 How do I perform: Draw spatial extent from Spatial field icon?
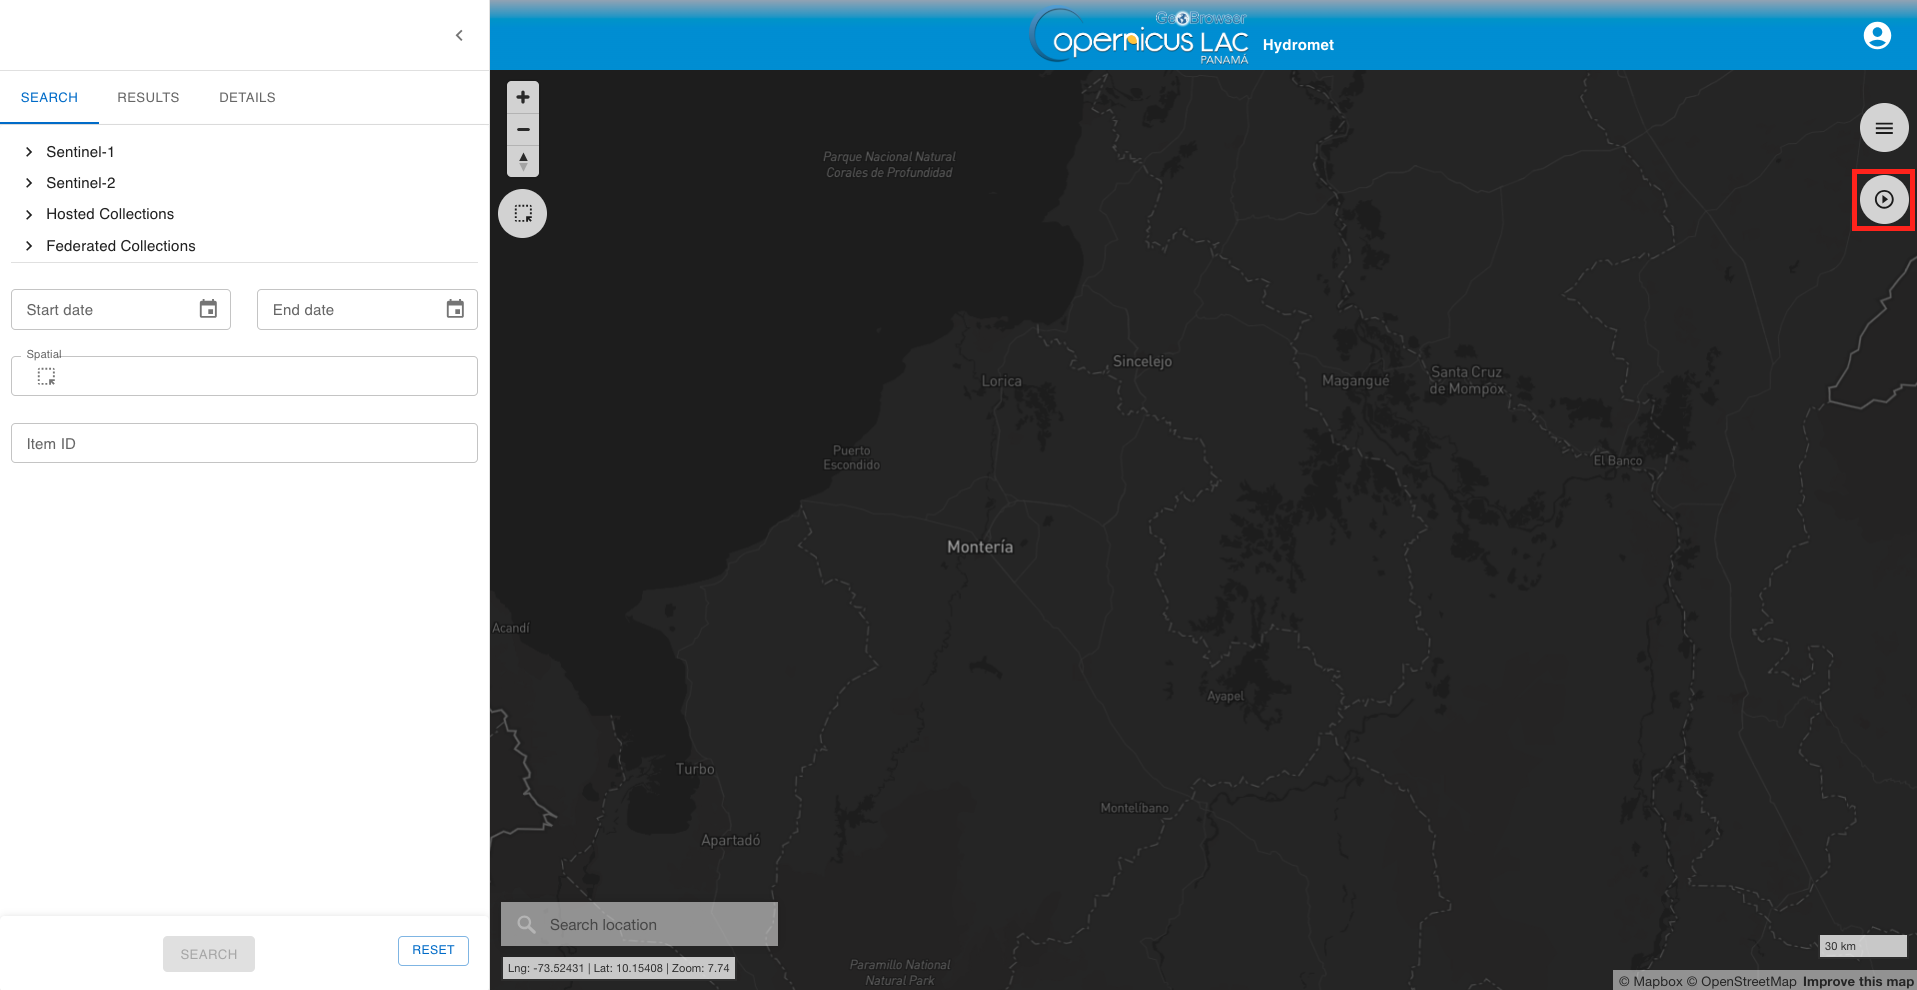[47, 377]
